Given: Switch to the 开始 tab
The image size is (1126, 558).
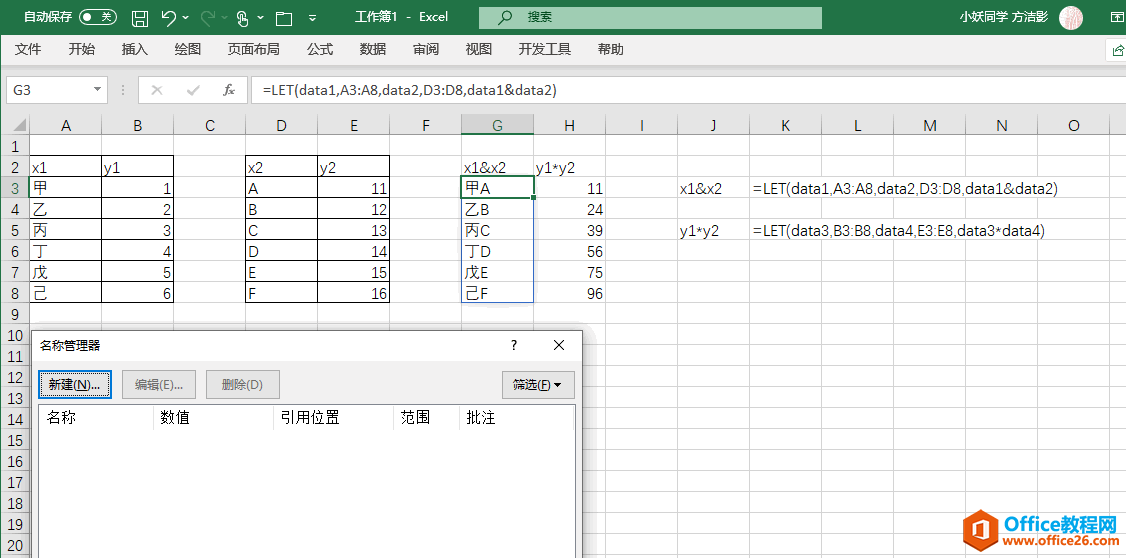Looking at the screenshot, I should click(81, 49).
